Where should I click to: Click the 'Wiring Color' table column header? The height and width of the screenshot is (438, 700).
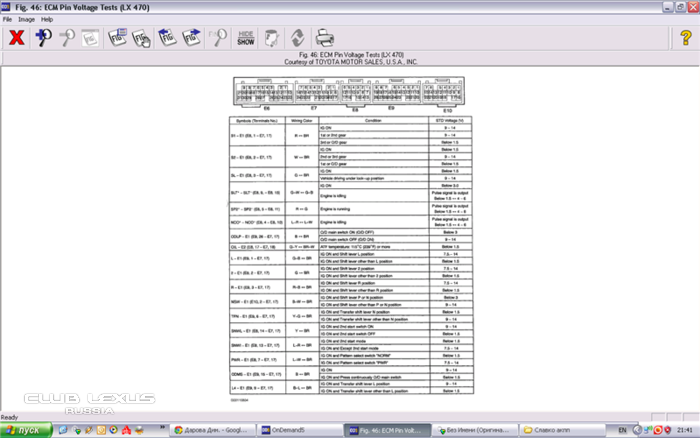pyautogui.click(x=302, y=121)
